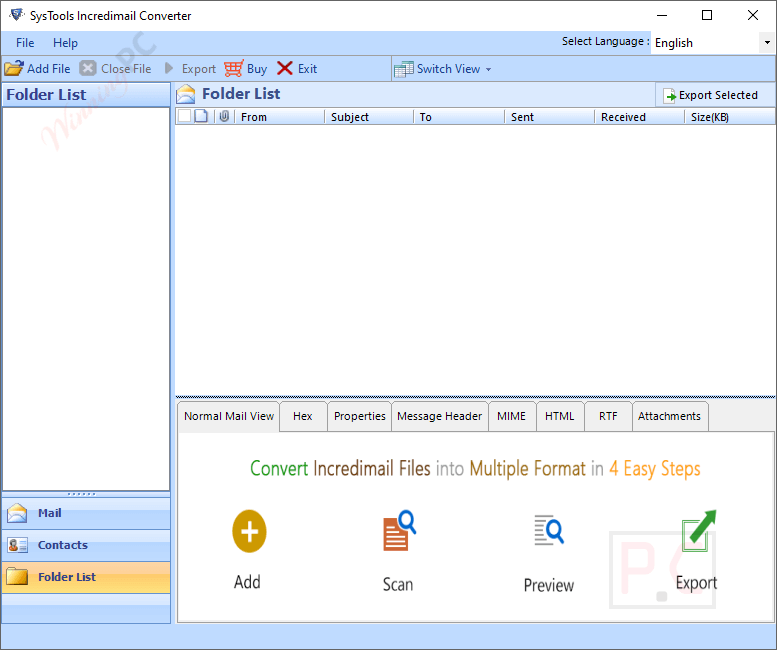
Task: Click the green Export arrow icon
Action: tap(699, 530)
